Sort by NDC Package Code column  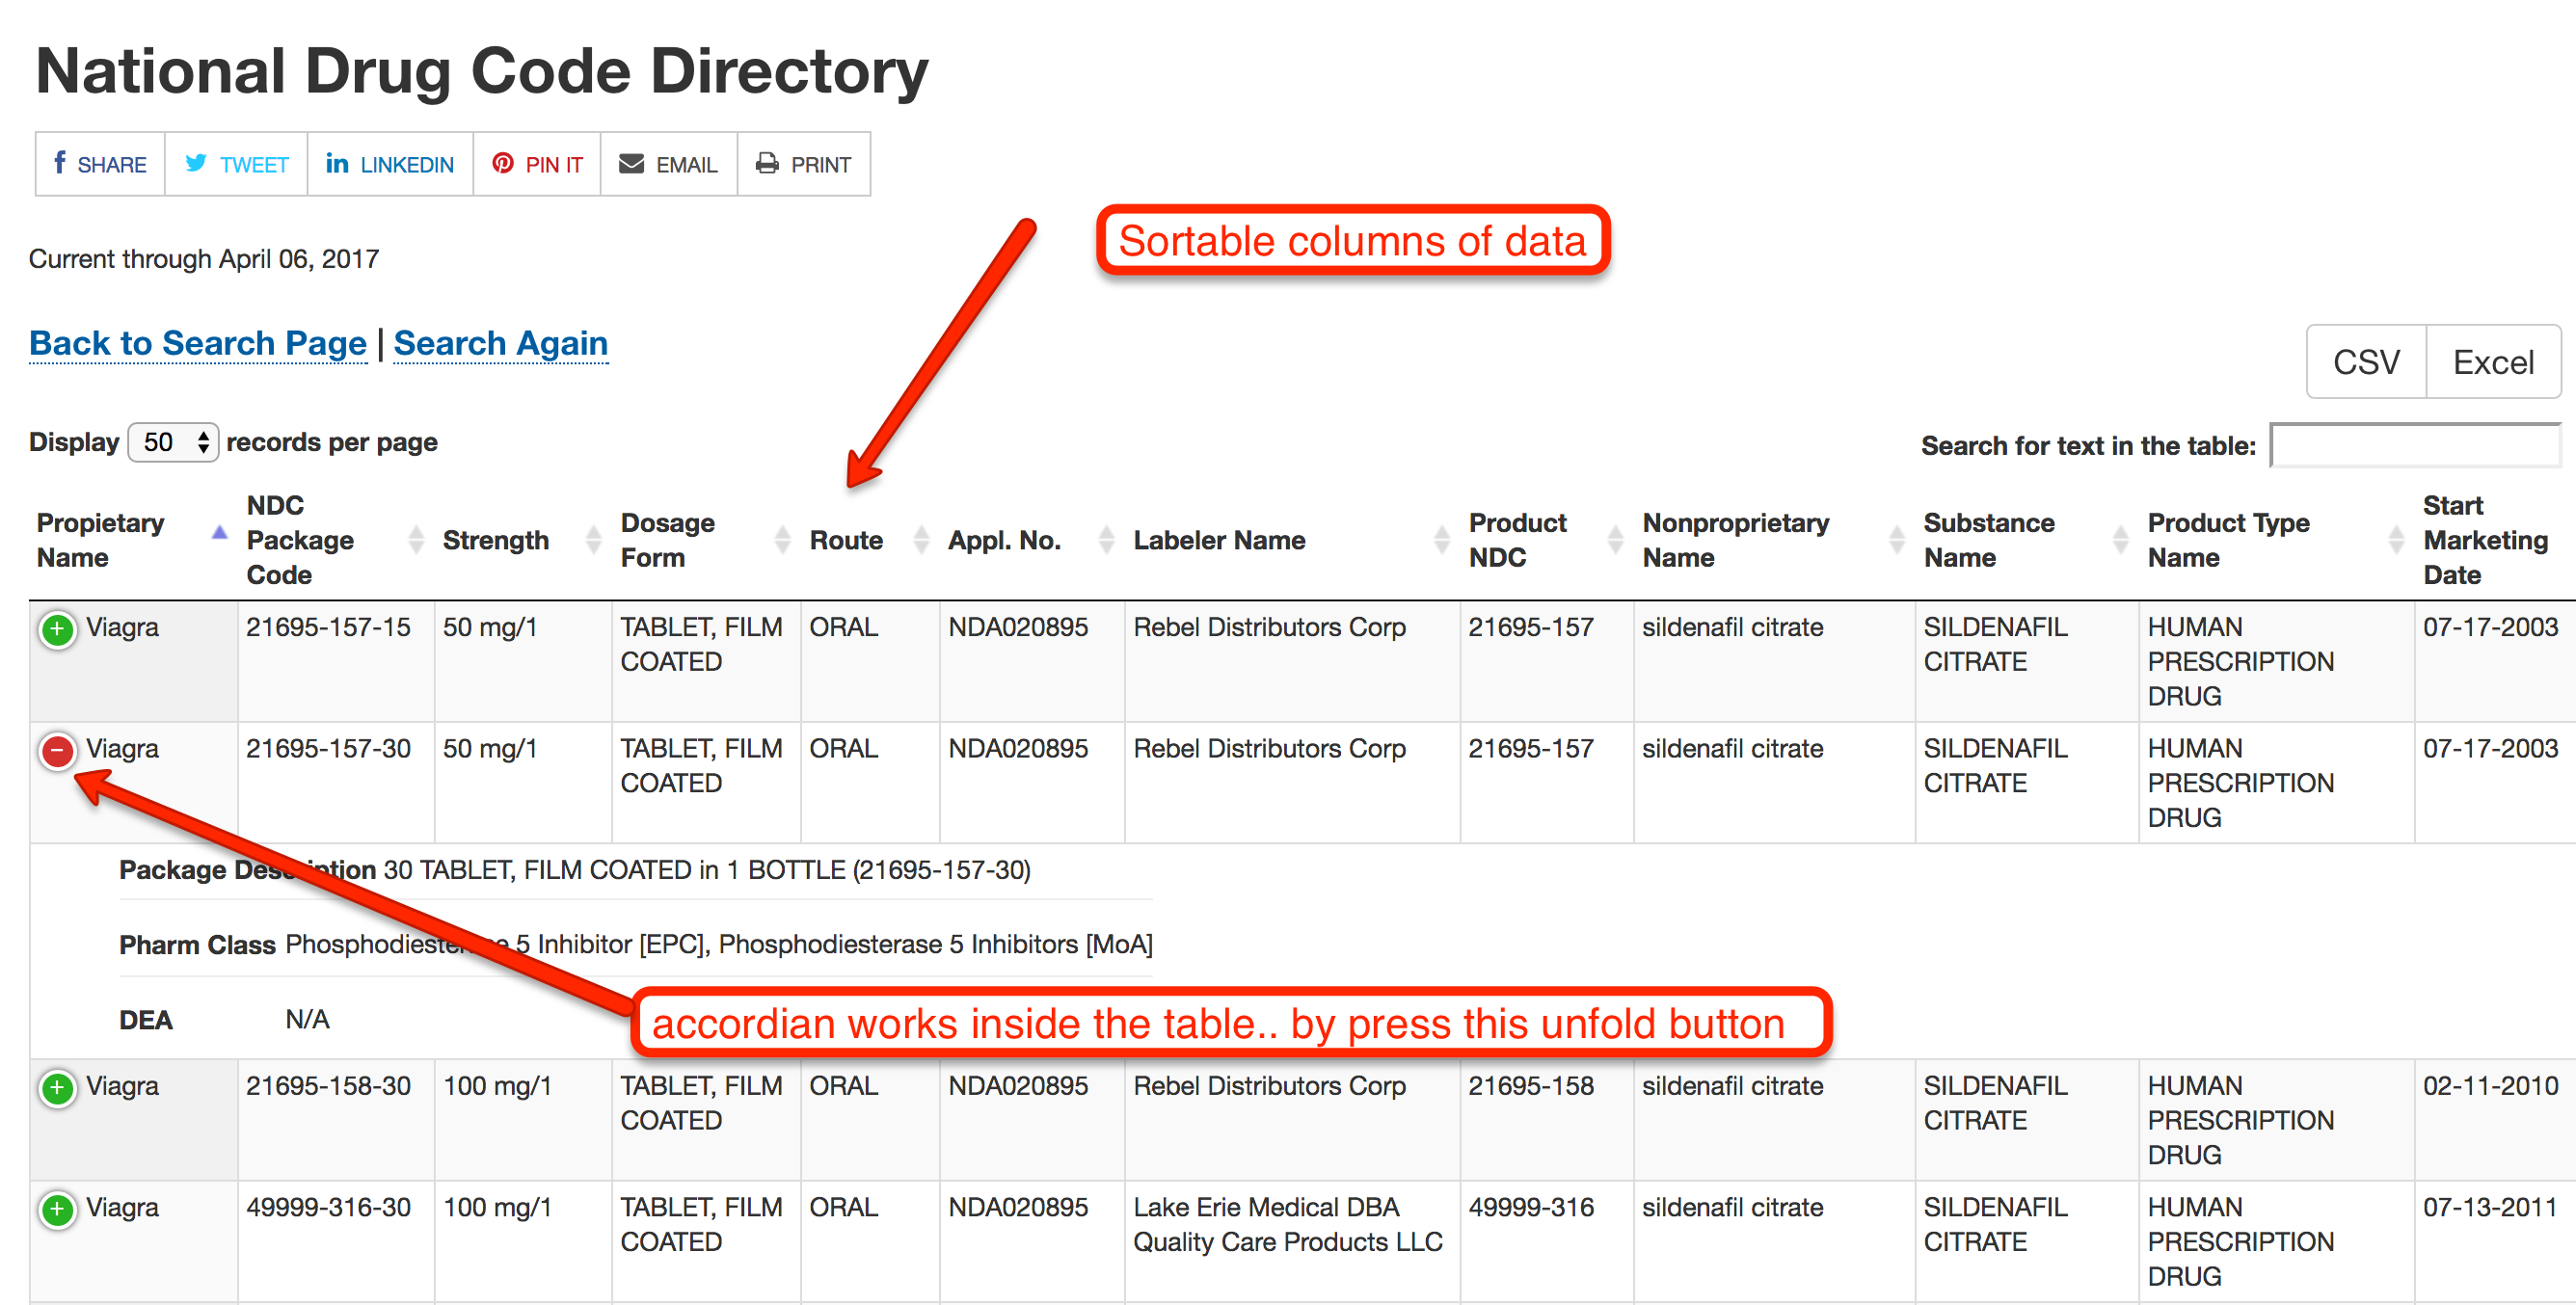pyautogui.click(x=335, y=540)
